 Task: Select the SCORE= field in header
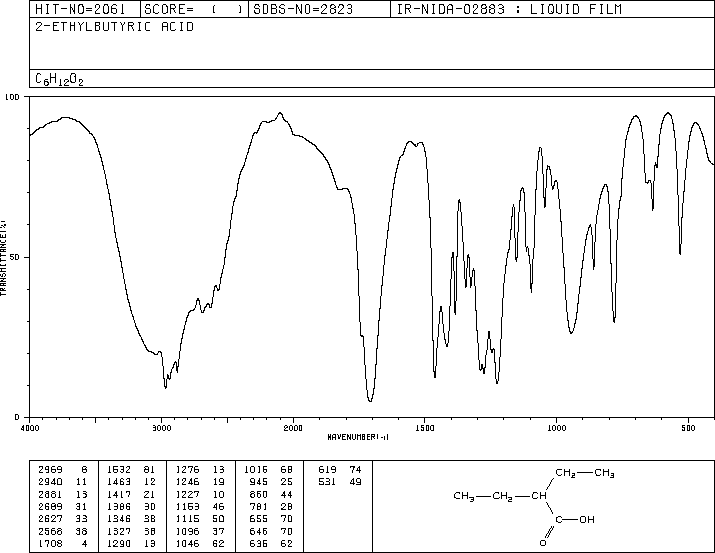(194, 9)
